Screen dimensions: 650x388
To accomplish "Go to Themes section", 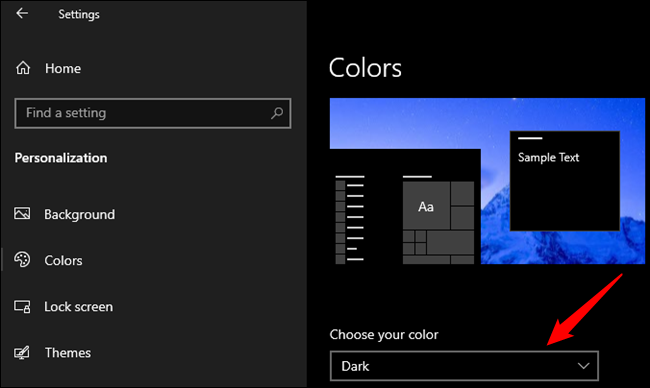I will 68,353.
